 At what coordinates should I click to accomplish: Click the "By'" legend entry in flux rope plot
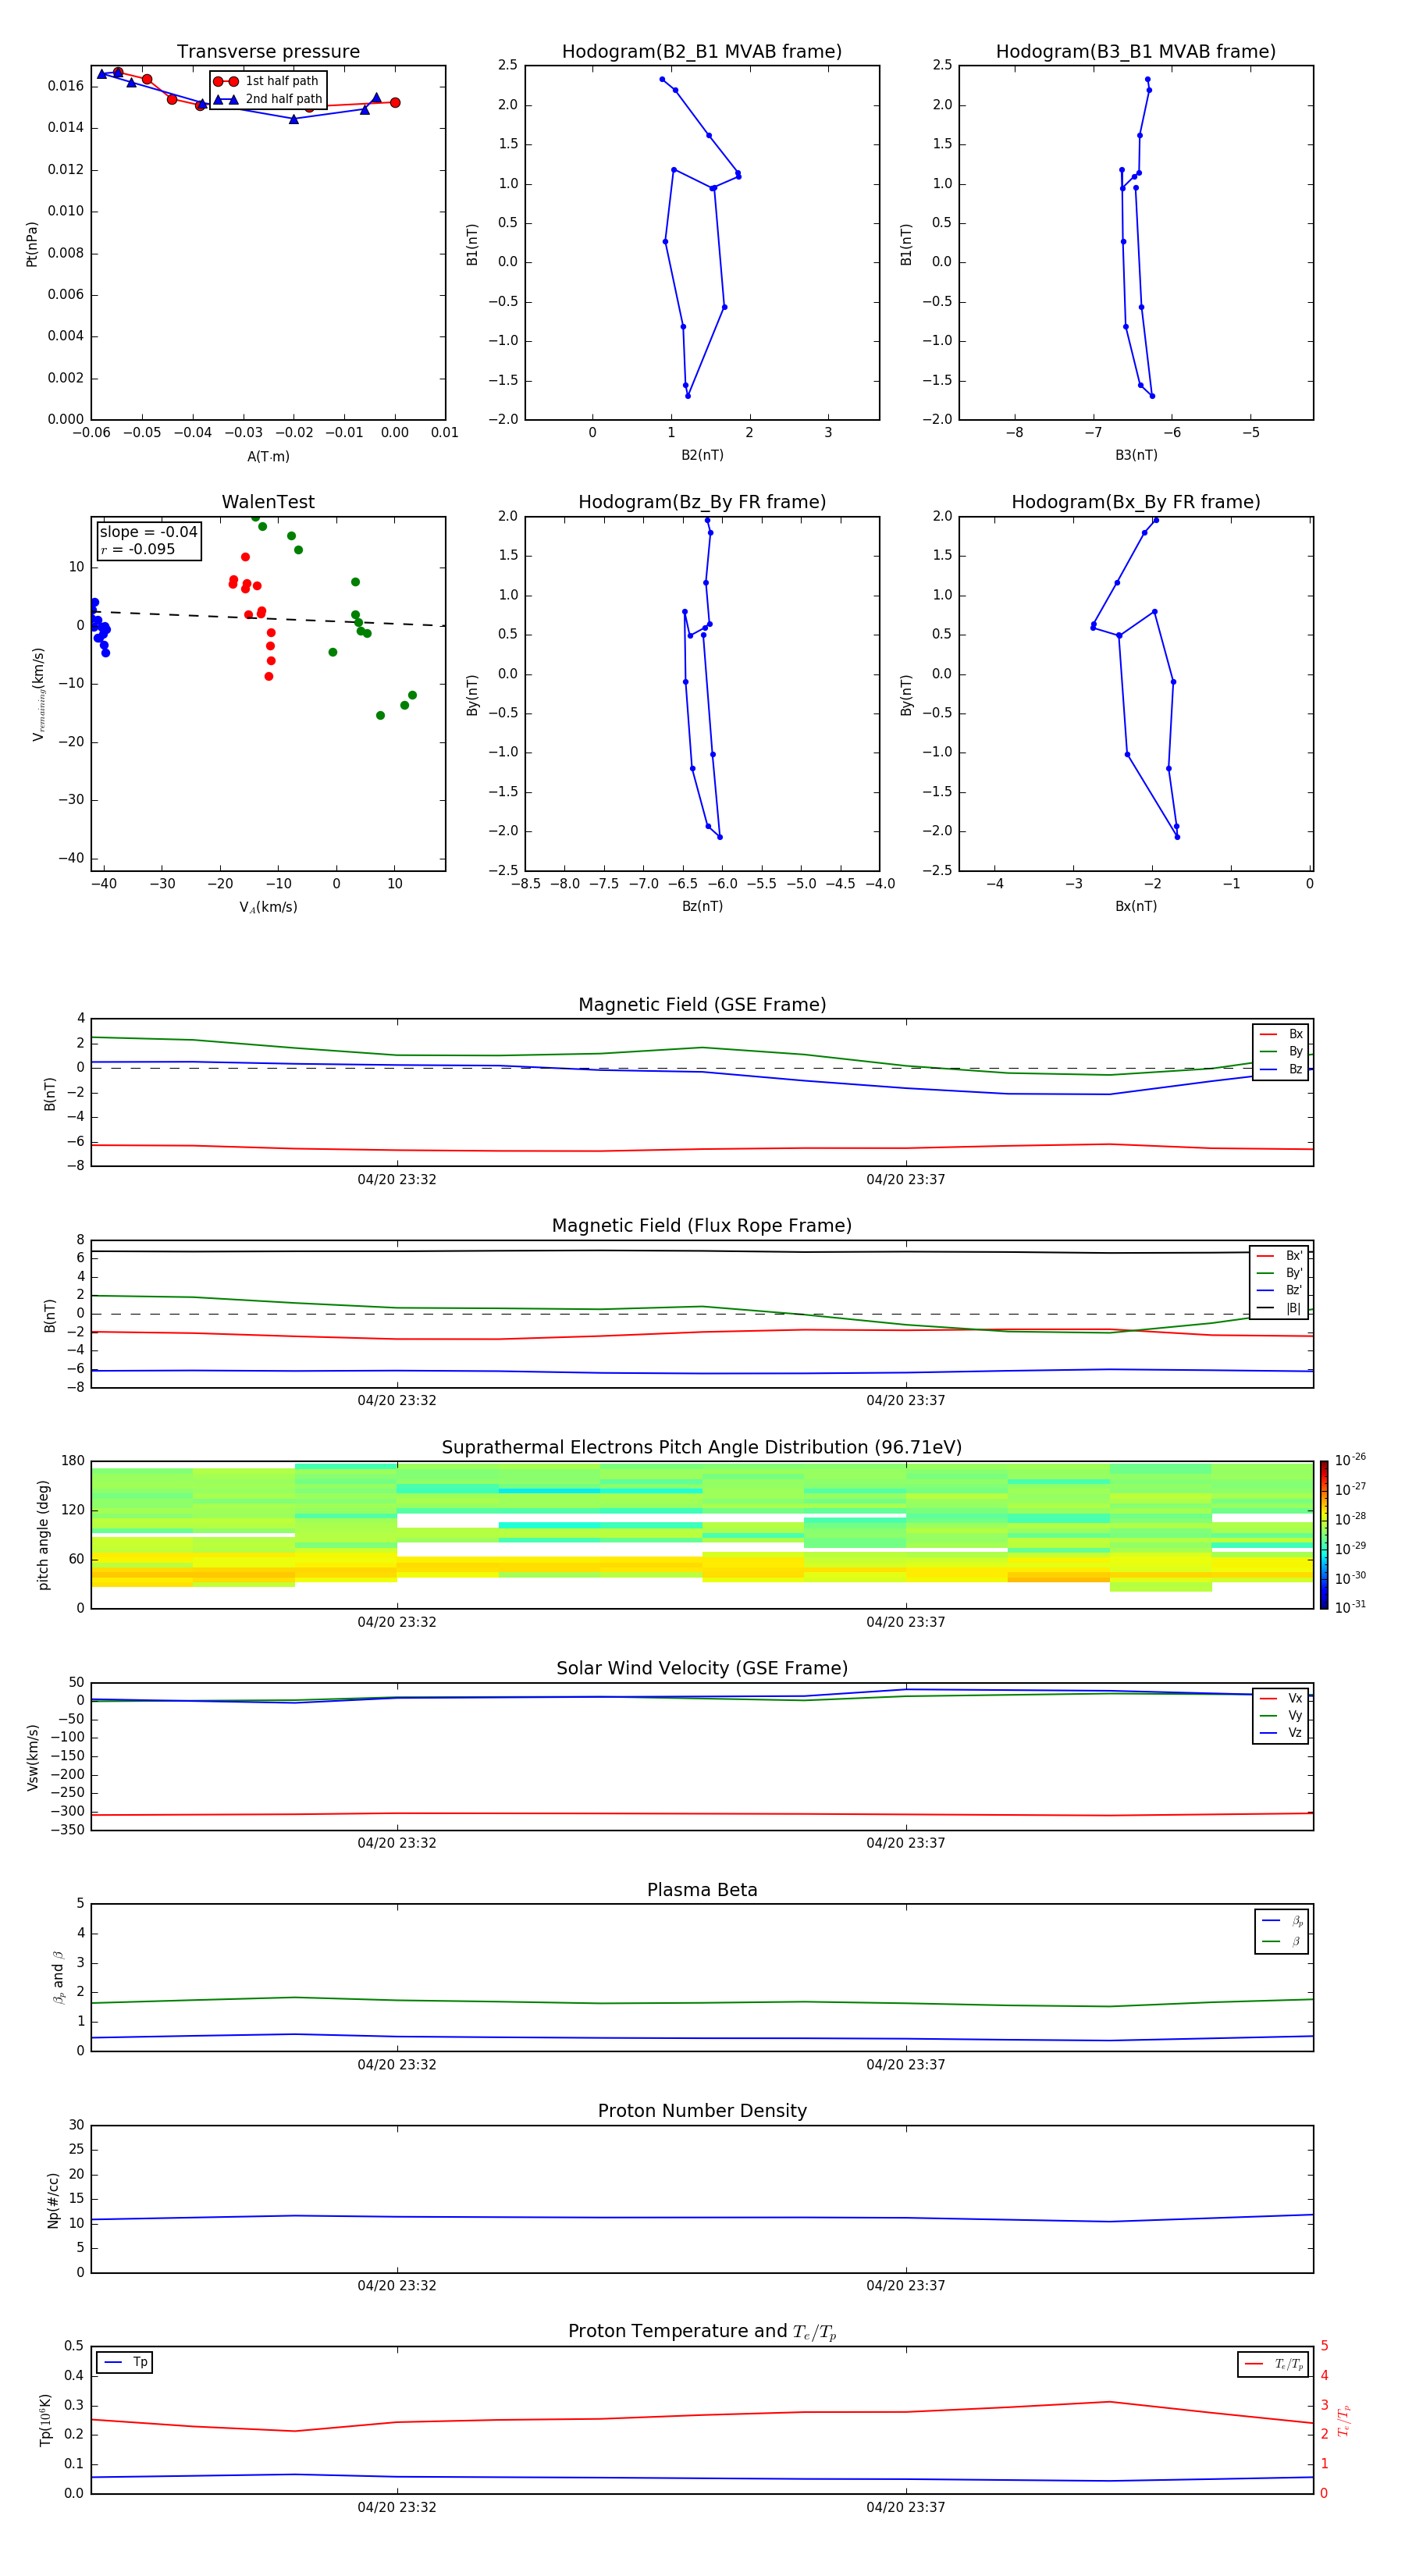[1280, 1273]
